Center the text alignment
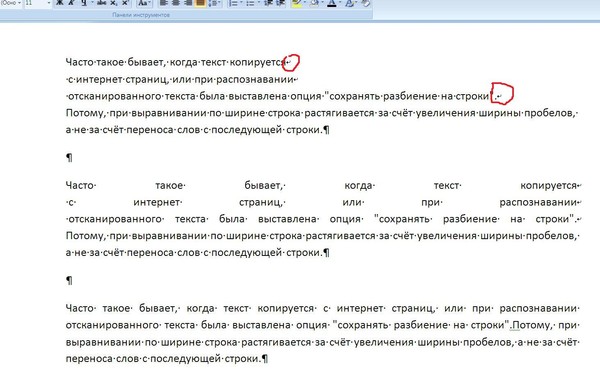Image resolution: width=600 pixels, height=373 pixels. [176, 3]
